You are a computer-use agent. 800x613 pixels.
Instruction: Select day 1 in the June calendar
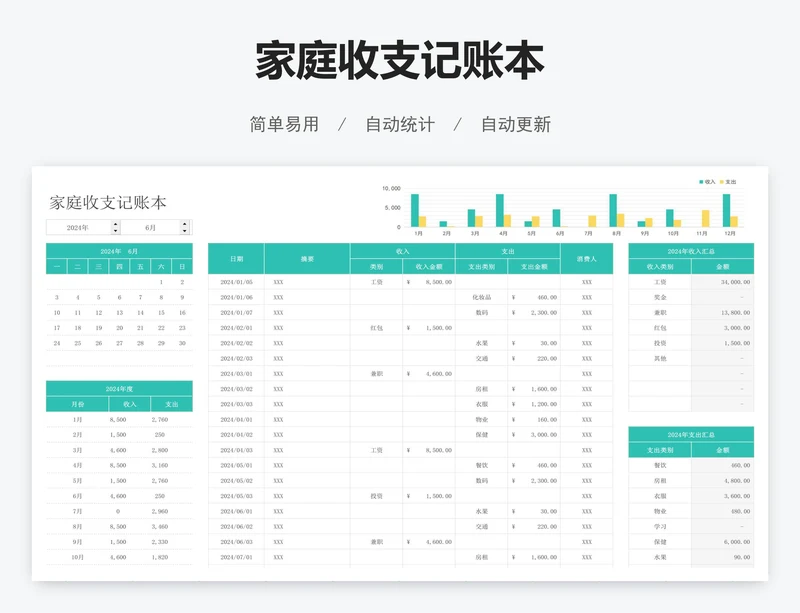161,282
